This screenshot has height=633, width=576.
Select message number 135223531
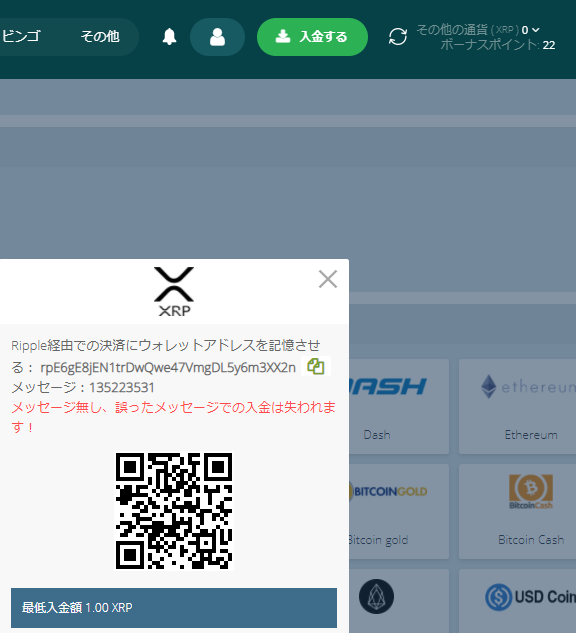[121, 388]
